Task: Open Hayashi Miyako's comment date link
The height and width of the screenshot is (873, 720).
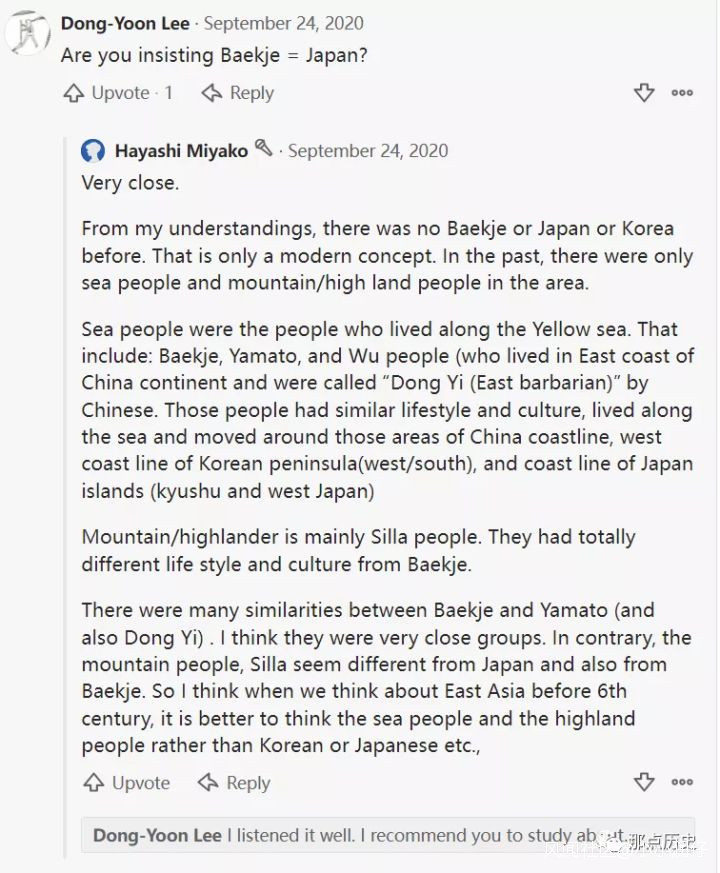Action: (368, 151)
